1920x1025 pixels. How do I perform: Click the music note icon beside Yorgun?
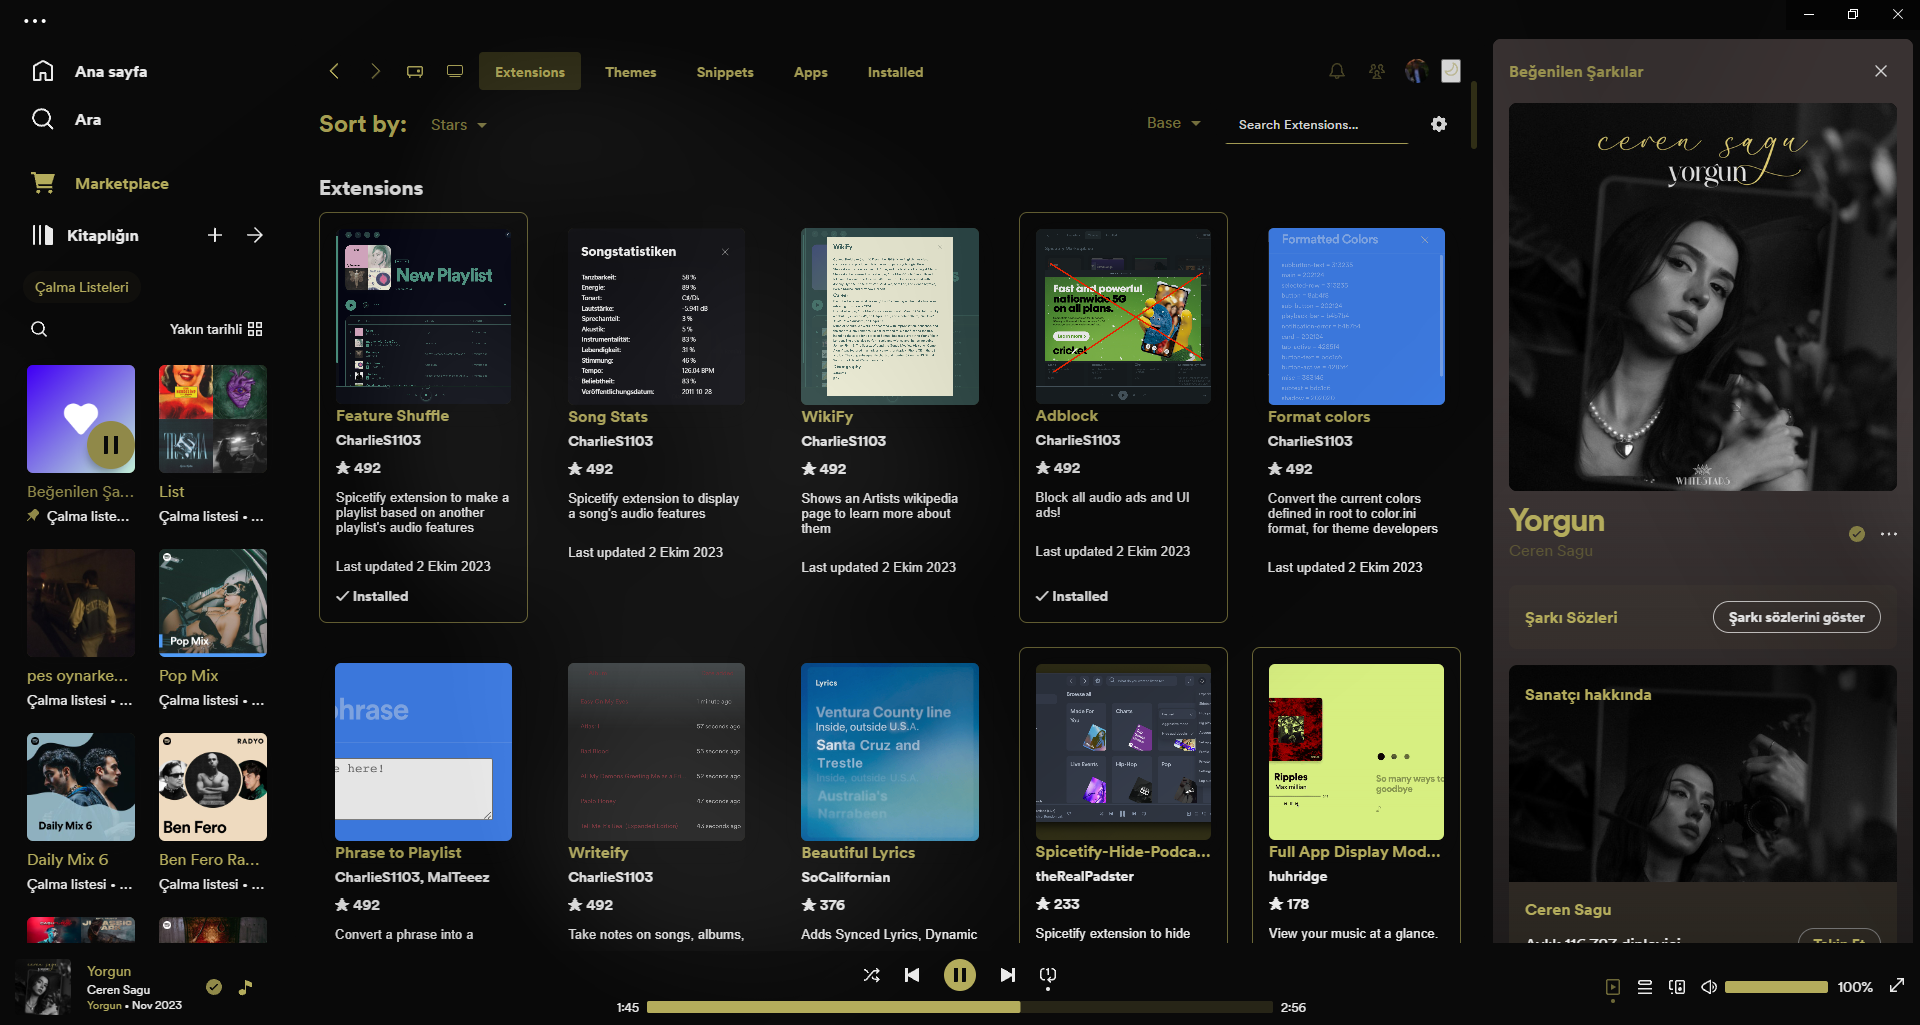pyautogui.click(x=245, y=987)
